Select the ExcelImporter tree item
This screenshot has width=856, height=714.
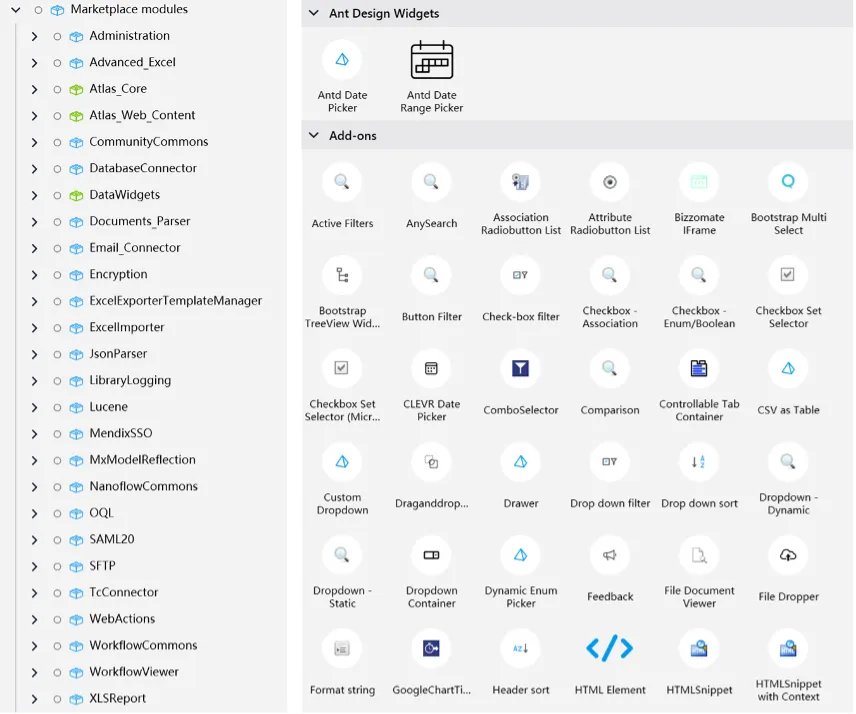[x=127, y=327]
